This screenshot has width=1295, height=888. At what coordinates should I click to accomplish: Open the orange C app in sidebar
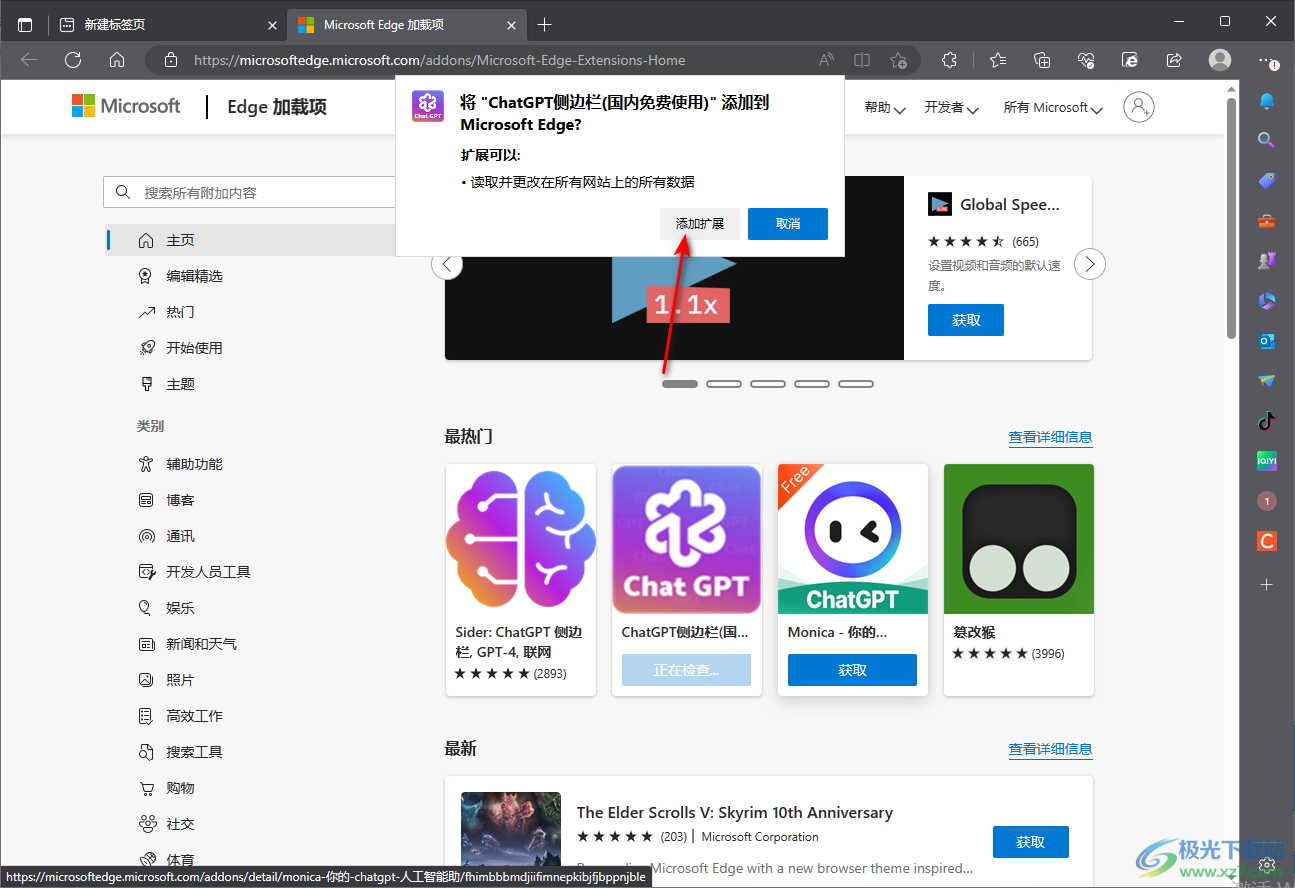(1267, 541)
